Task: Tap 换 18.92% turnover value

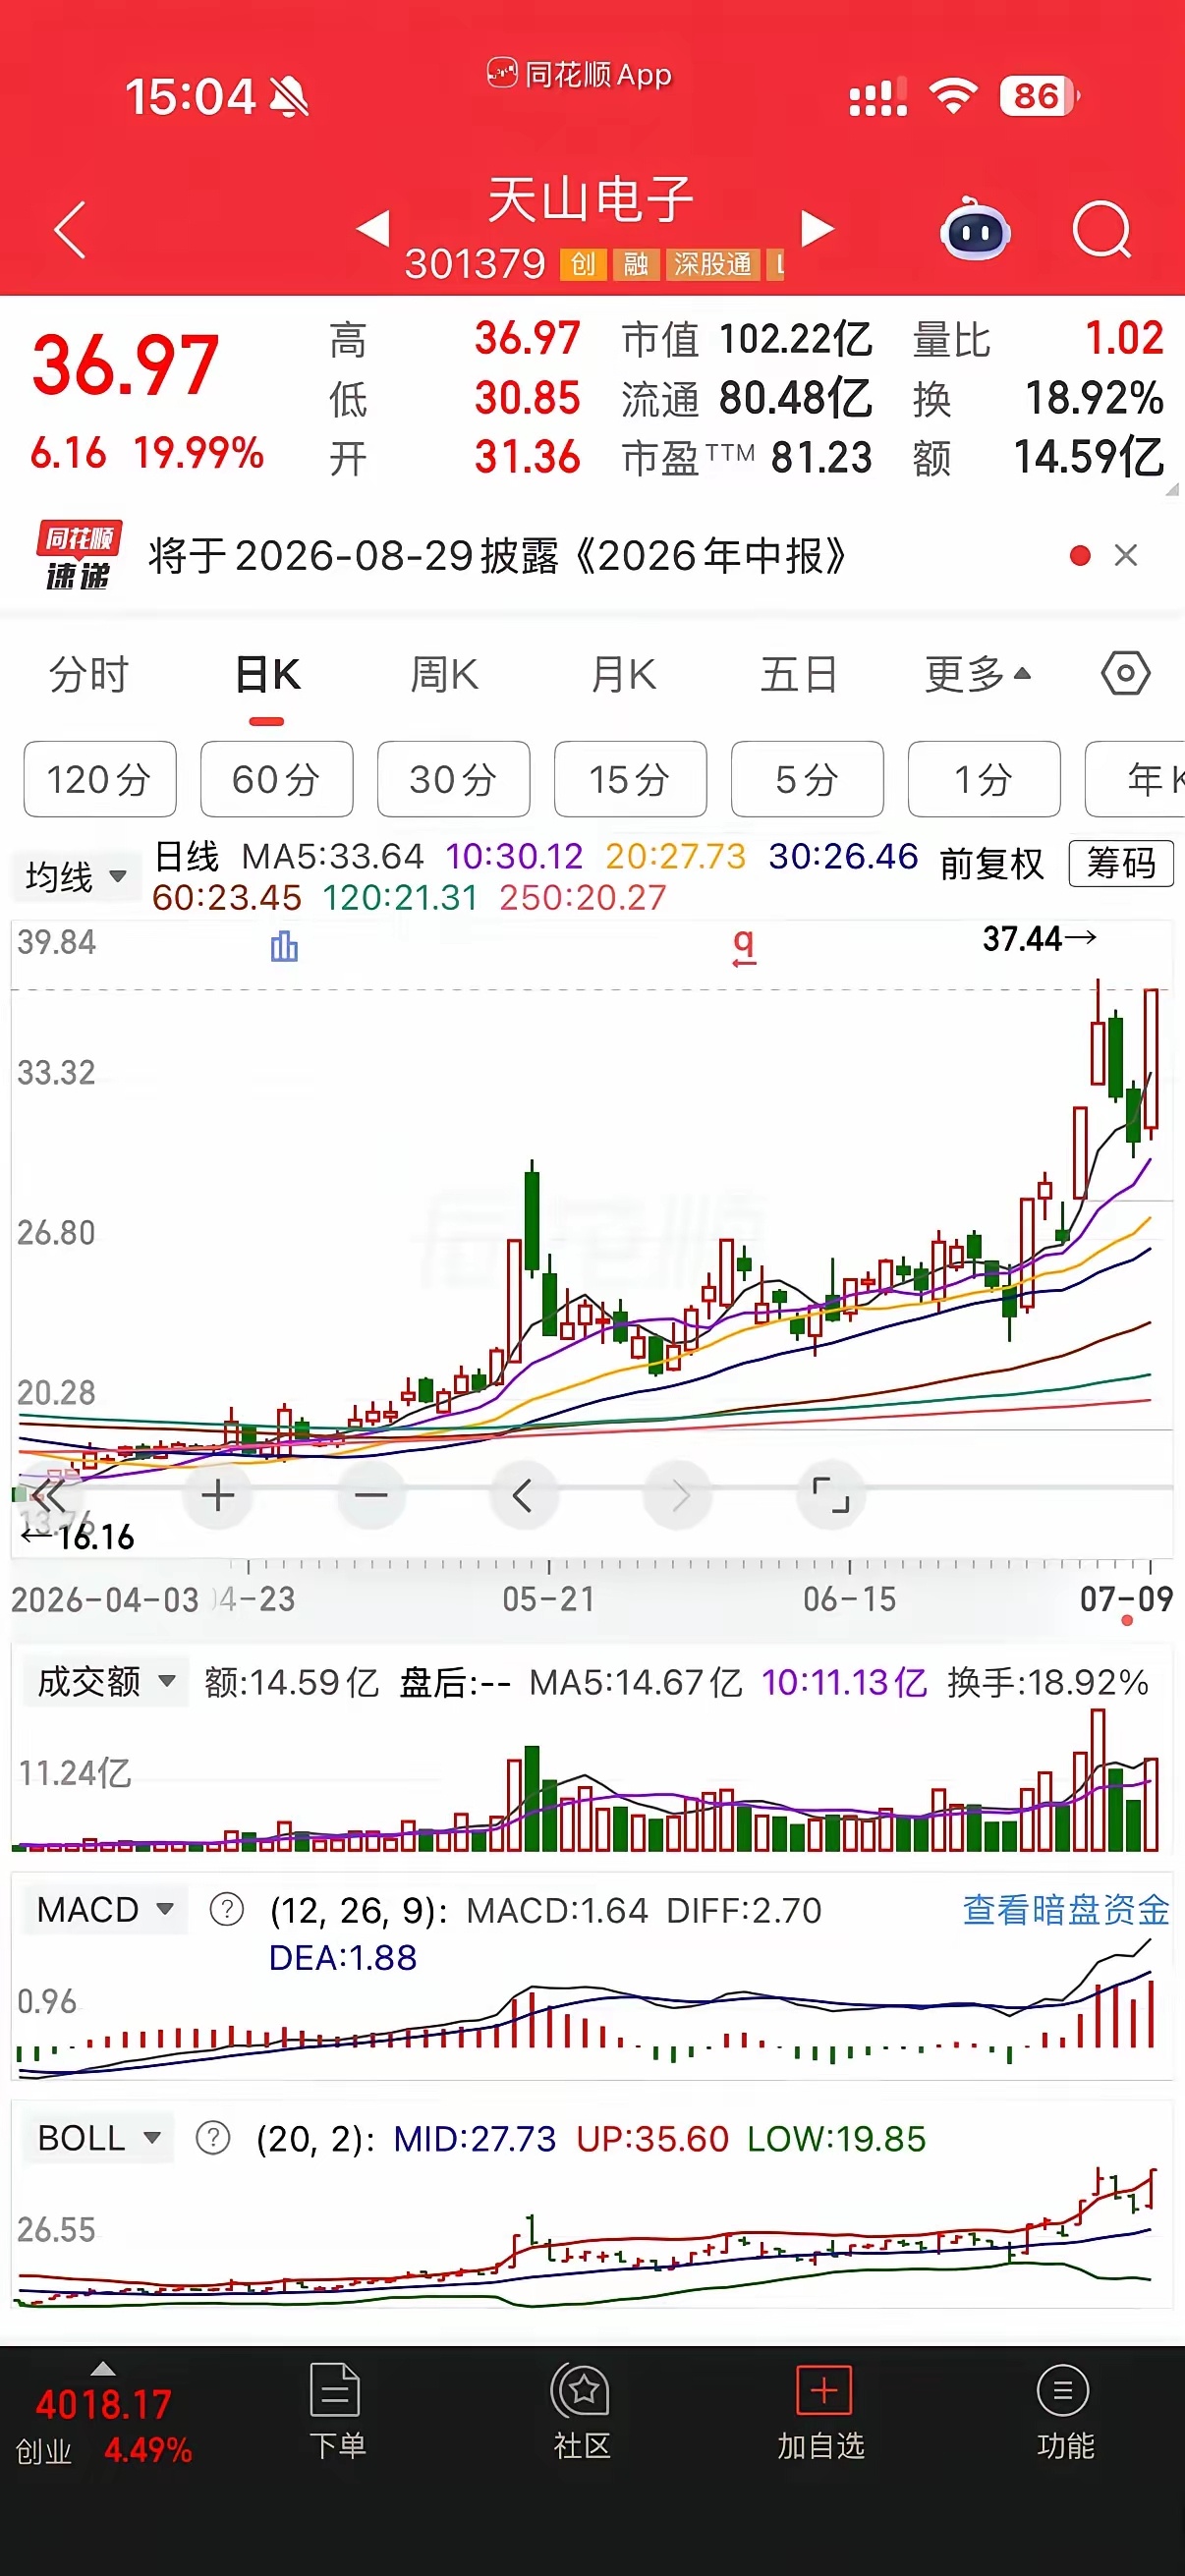Action: (1095, 398)
